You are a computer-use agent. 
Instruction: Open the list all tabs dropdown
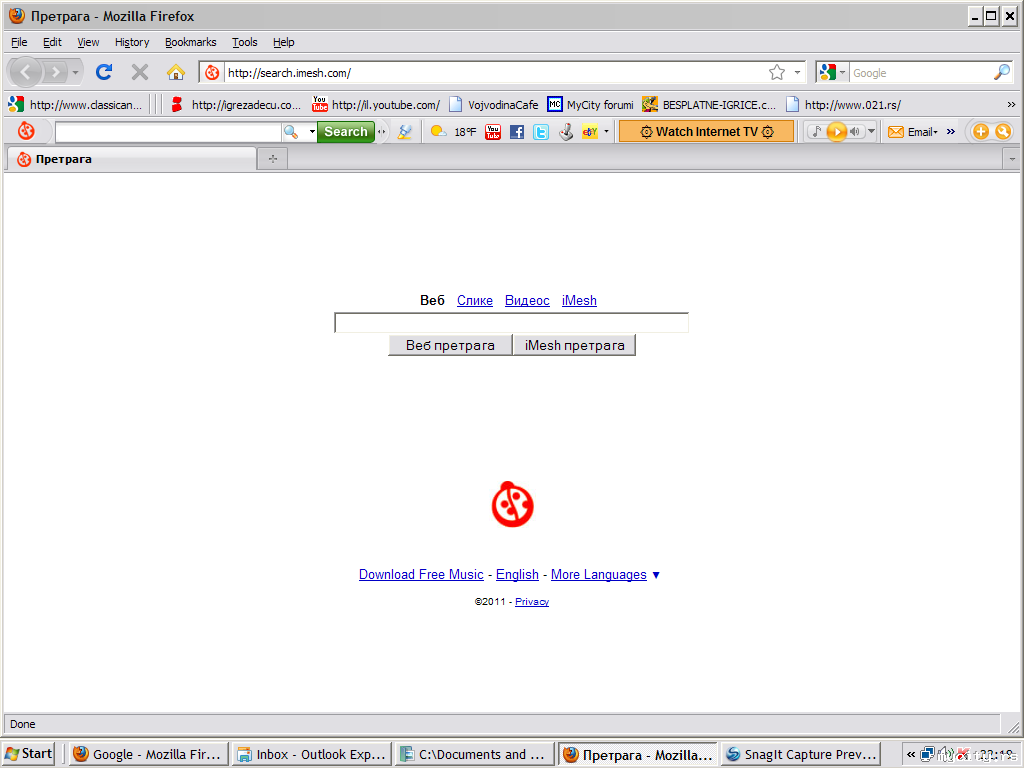tap(1012, 159)
